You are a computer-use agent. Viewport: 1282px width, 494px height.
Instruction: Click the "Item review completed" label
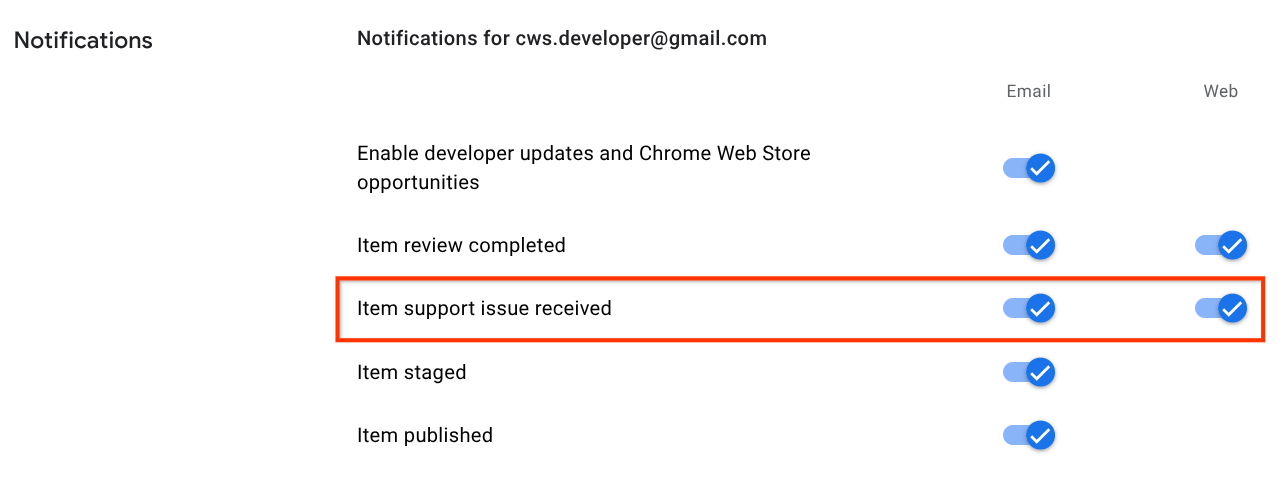click(x=461, y=245)
